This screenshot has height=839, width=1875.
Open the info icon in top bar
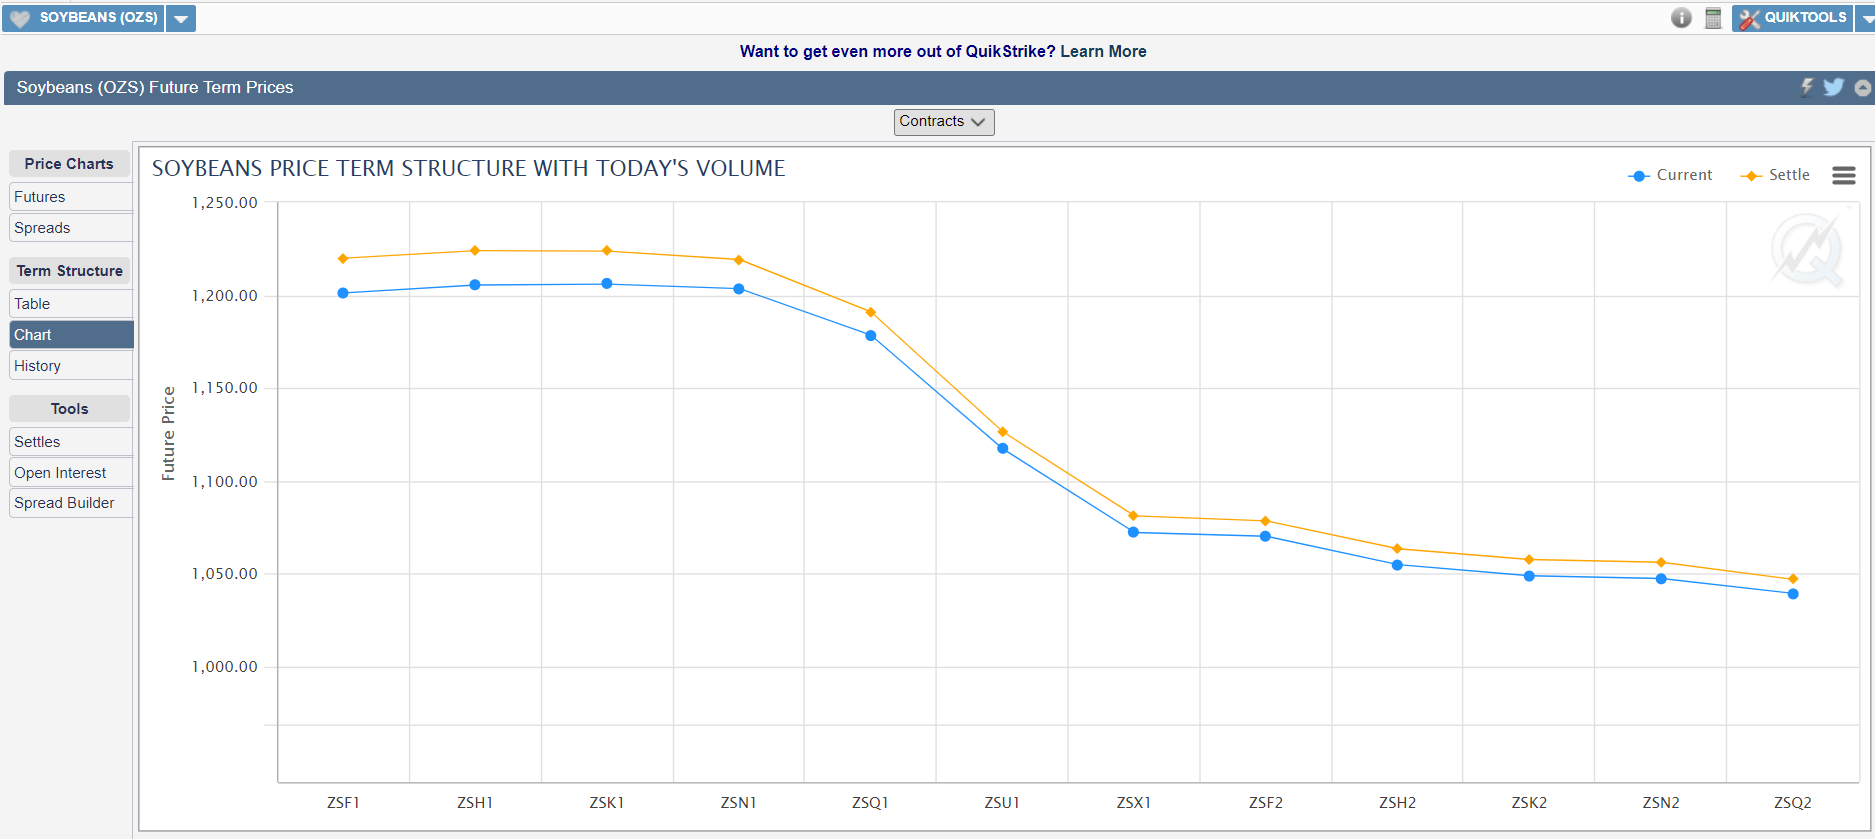pos(1681,18)
